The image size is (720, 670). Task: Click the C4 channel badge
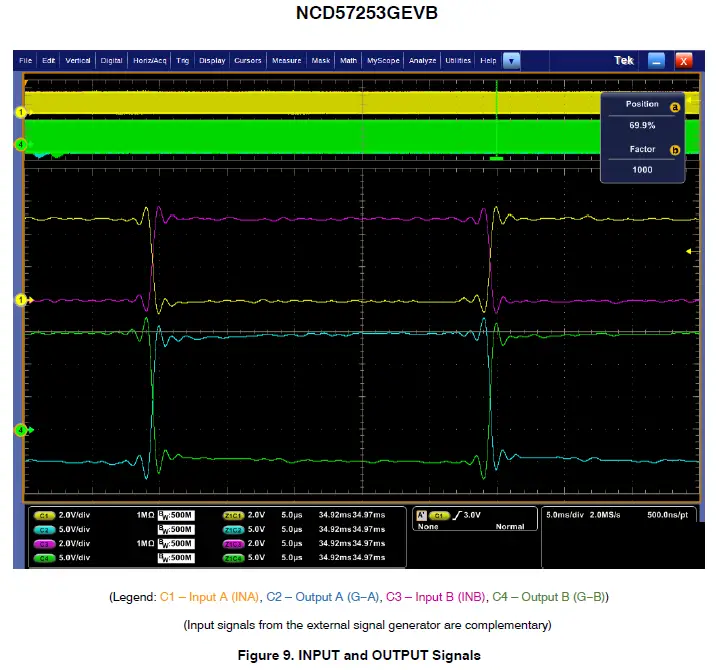(44, 558)
